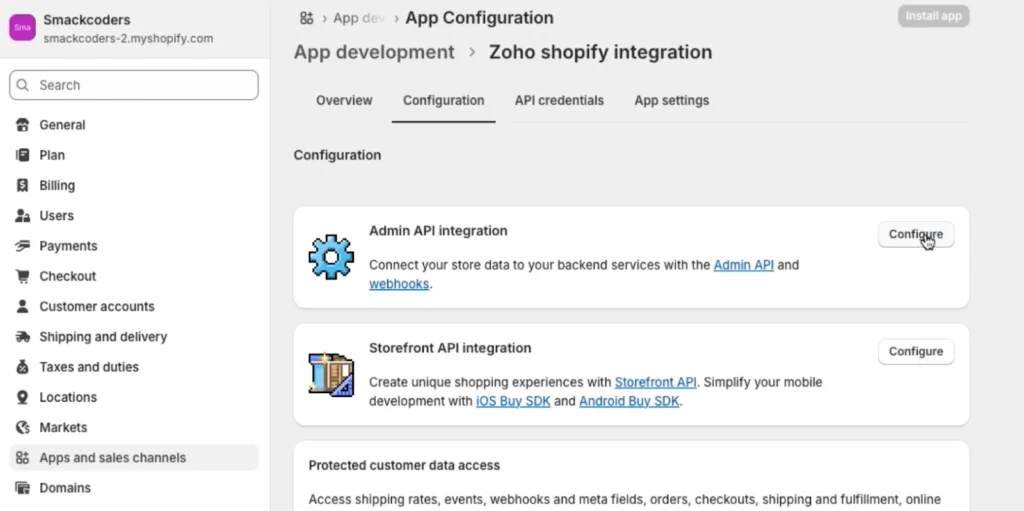Image resolution: width=1024 pixels, height=511 pixels.
Task: Open the Android Buy SDK link
Action: [x=629, y=401]
